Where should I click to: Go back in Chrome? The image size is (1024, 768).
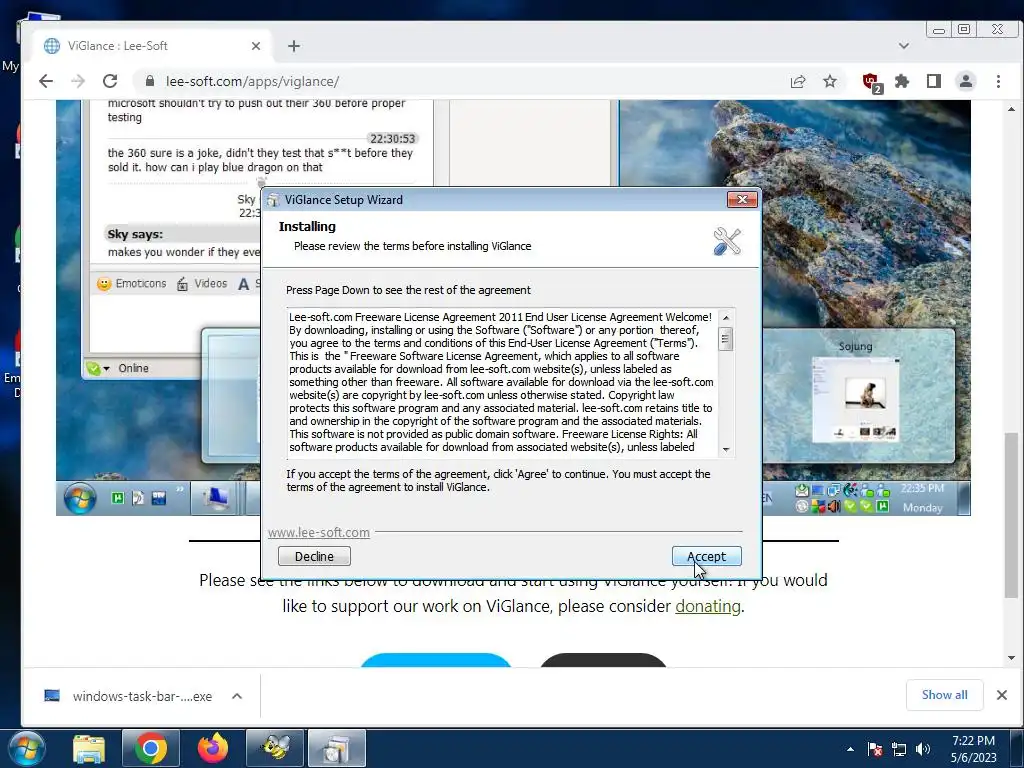click(46, 81)
